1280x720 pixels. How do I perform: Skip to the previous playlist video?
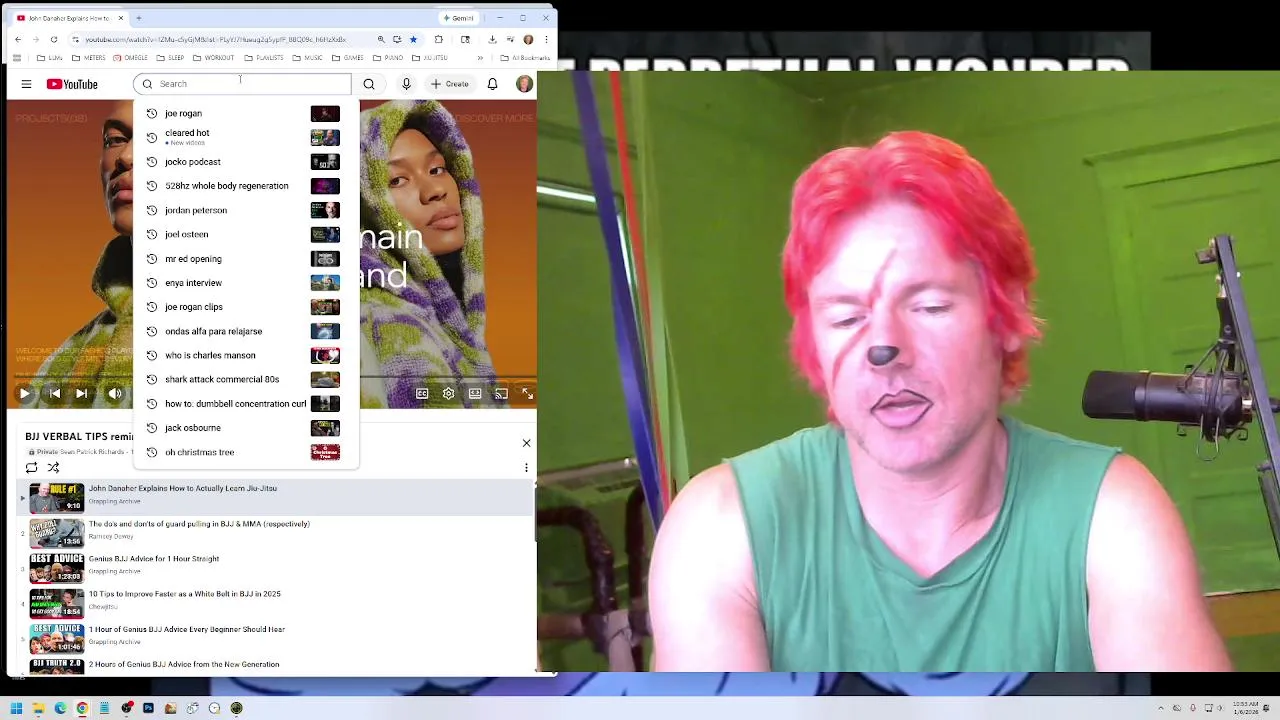tap(55, 394)
